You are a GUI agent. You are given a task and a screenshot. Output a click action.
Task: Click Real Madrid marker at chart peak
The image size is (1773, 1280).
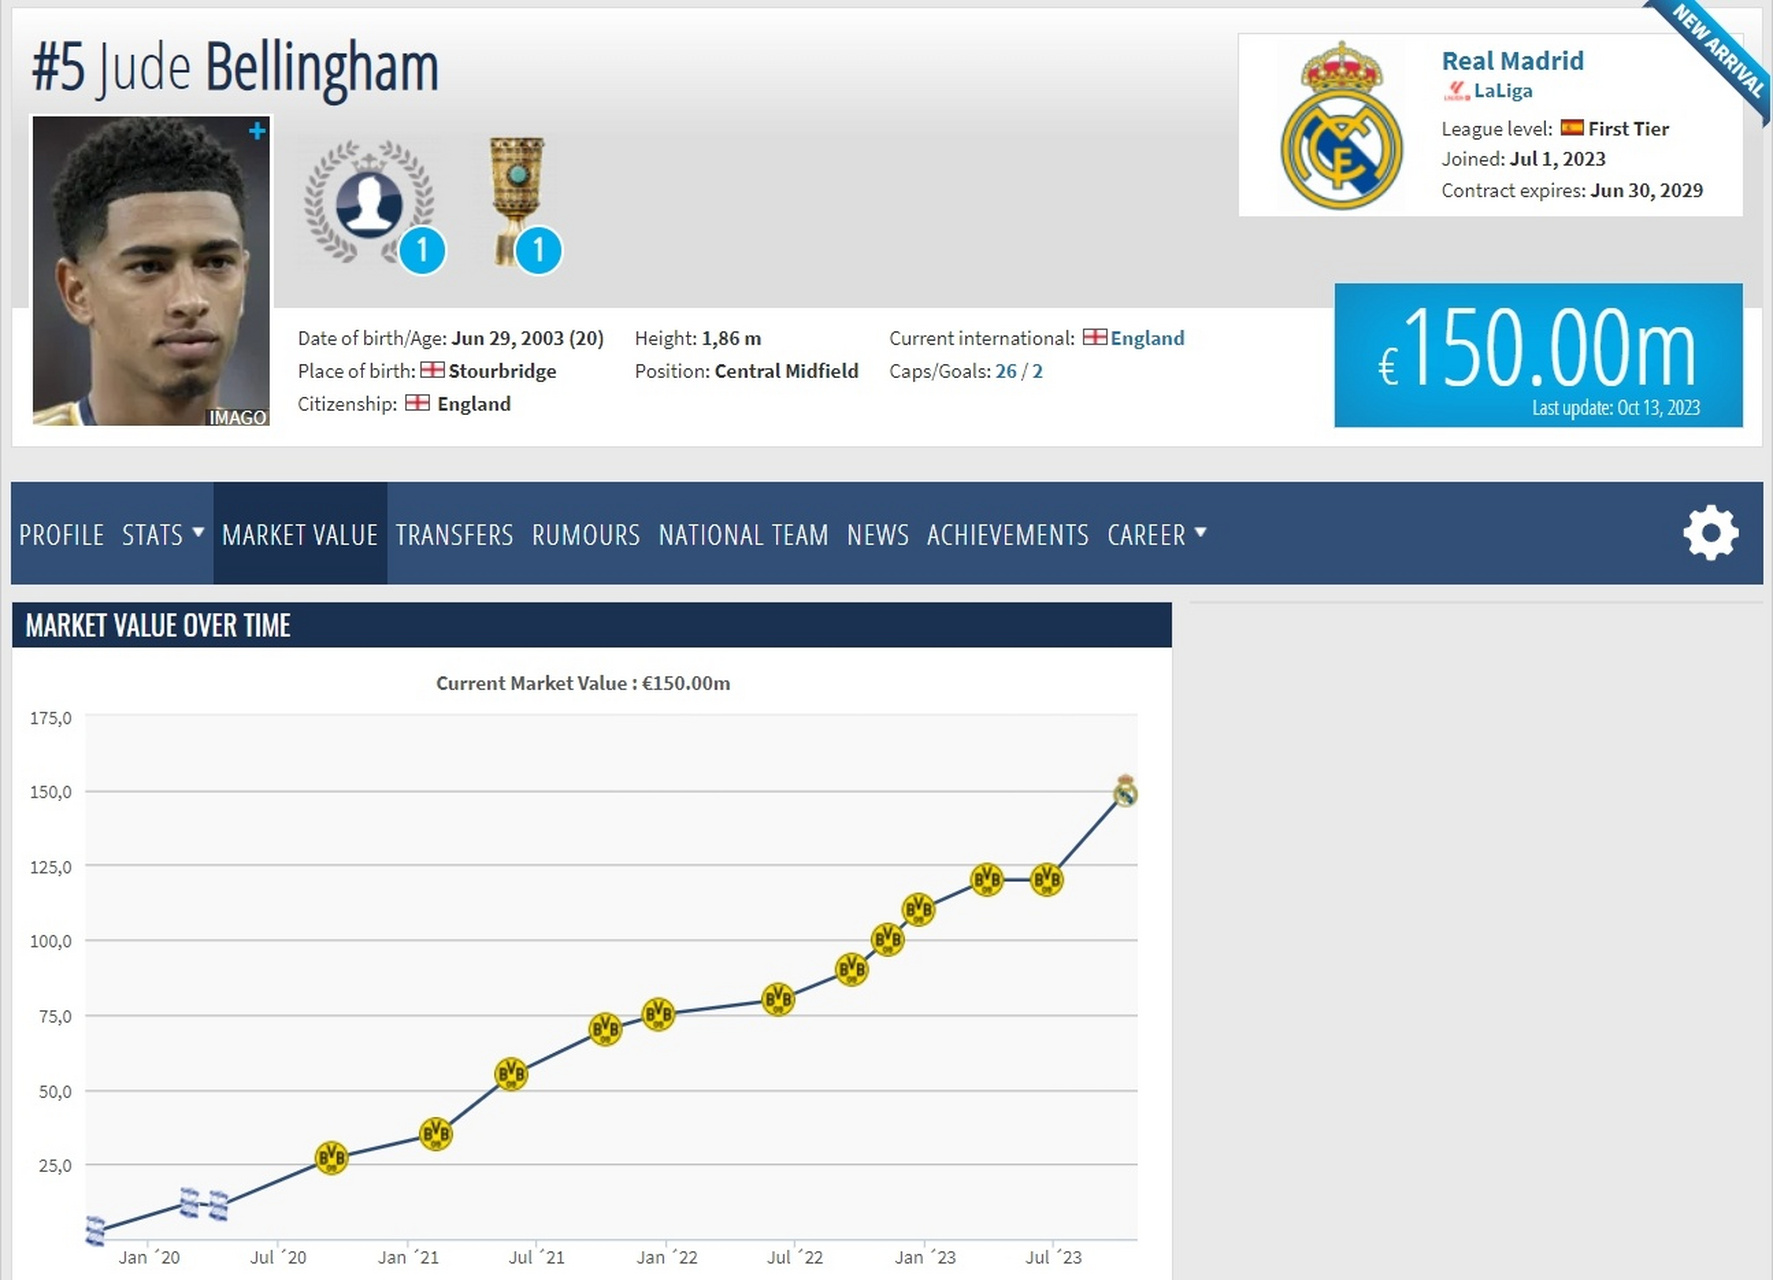(x=1125, y=792)
